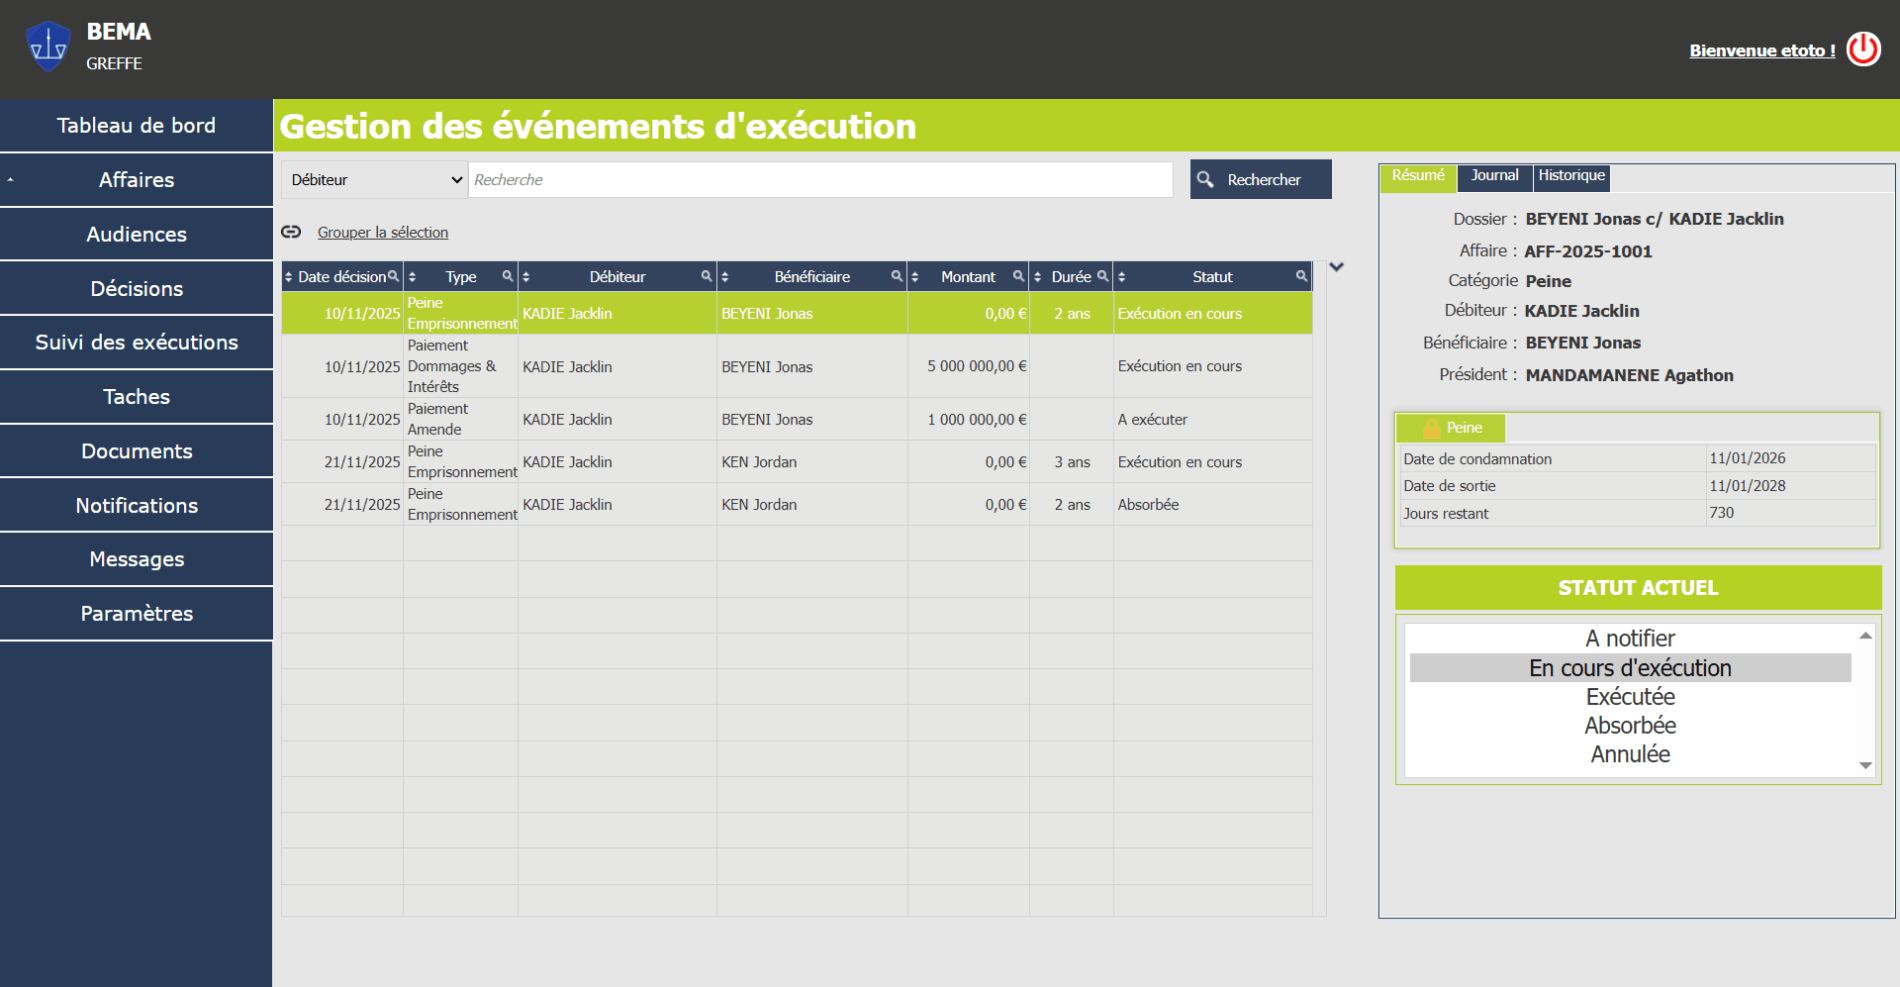Open the Historique tab
Viewport: 1900px width, 987px height.
(1571, 176)
